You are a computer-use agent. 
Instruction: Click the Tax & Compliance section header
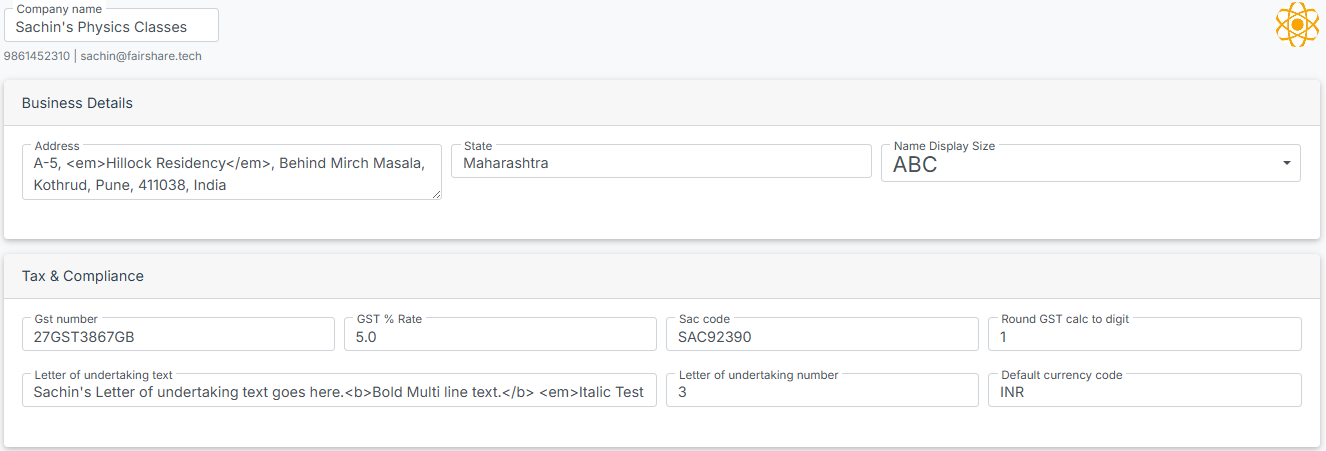tap(83, 276)
